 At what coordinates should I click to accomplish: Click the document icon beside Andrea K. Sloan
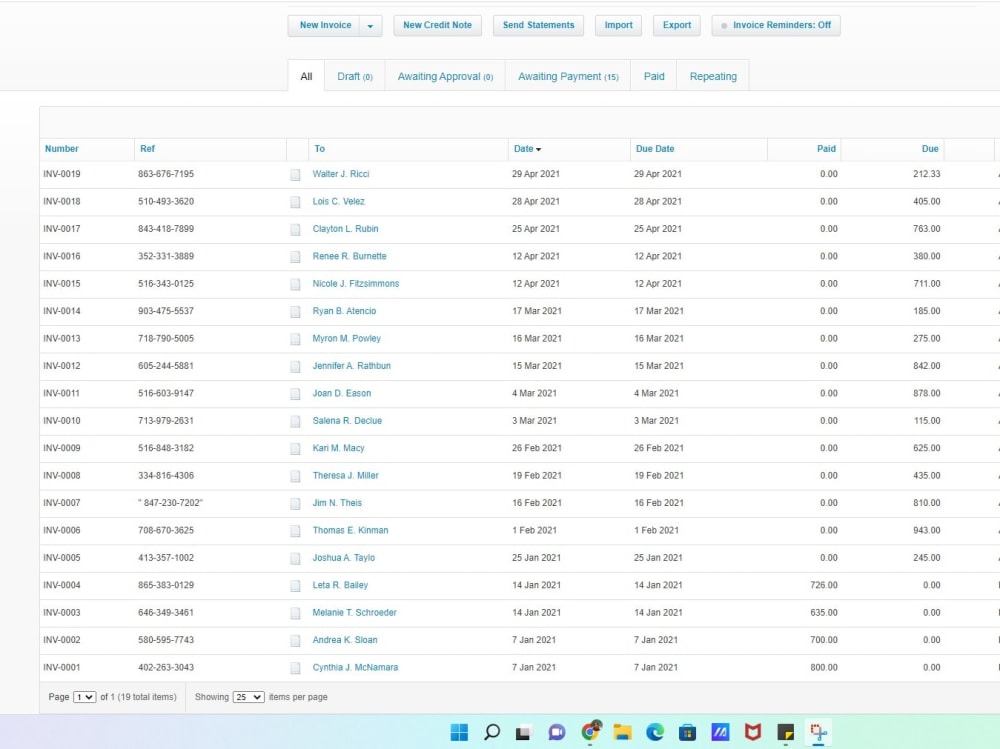coord(295,639)
